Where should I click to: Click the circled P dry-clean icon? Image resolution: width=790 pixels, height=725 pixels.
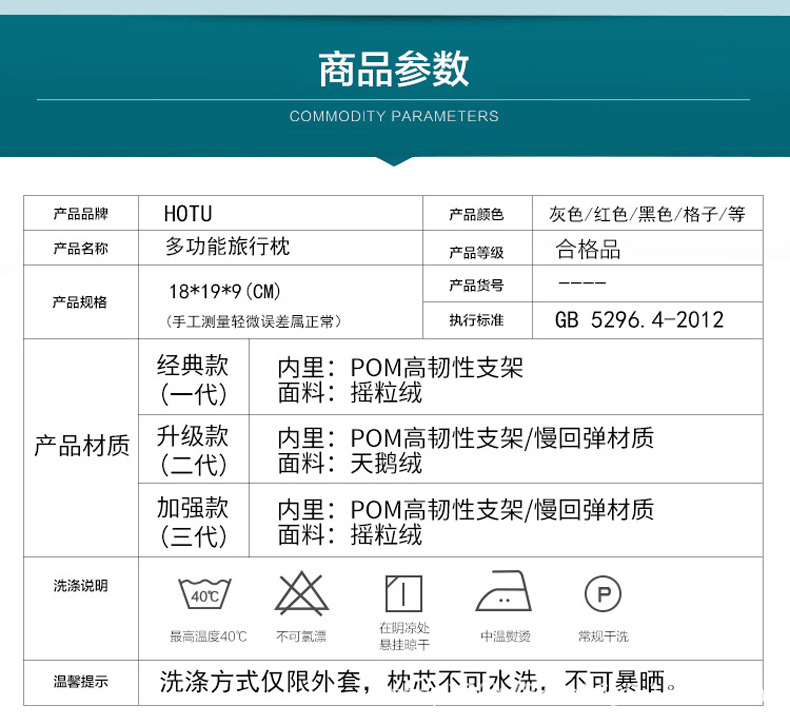[x=603, y=594]
